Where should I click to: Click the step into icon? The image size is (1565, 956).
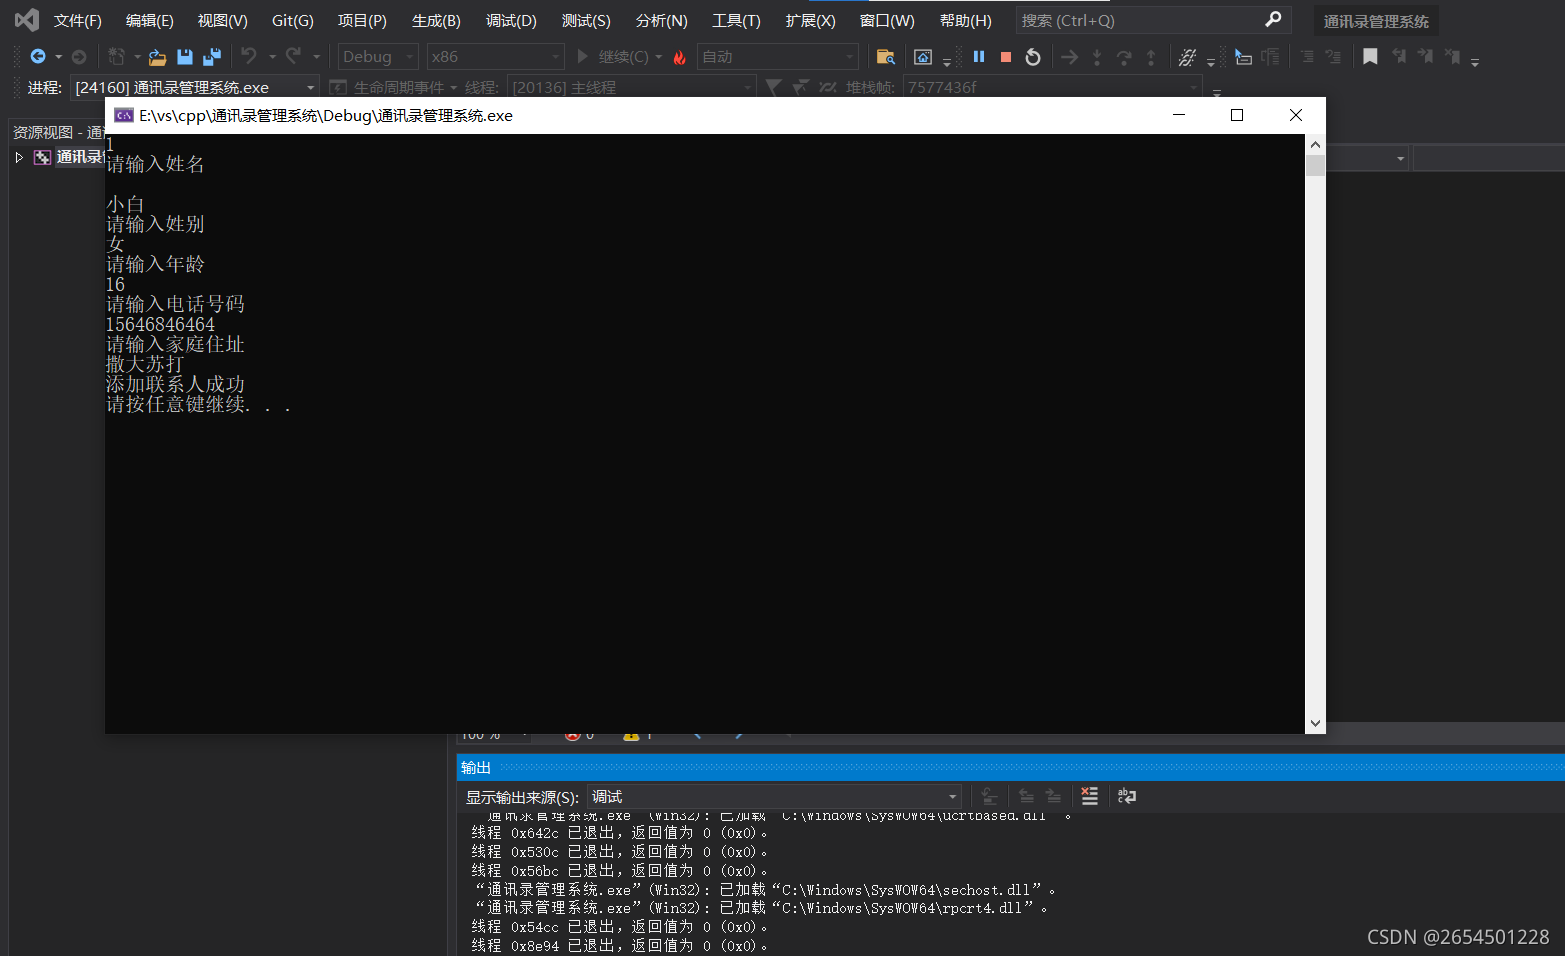point(1097,57)
